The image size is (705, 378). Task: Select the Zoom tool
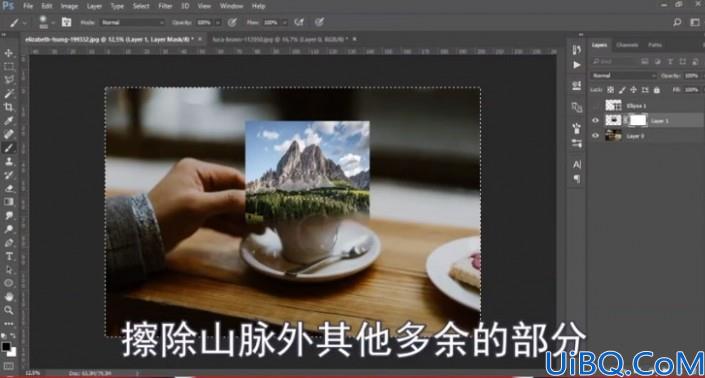tap(9, 310)
